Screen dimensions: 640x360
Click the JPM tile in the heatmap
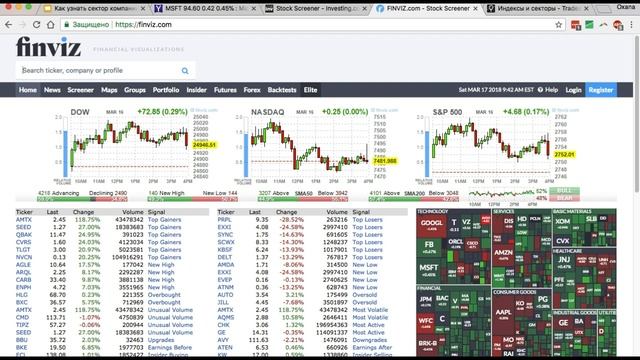[425, 300]
